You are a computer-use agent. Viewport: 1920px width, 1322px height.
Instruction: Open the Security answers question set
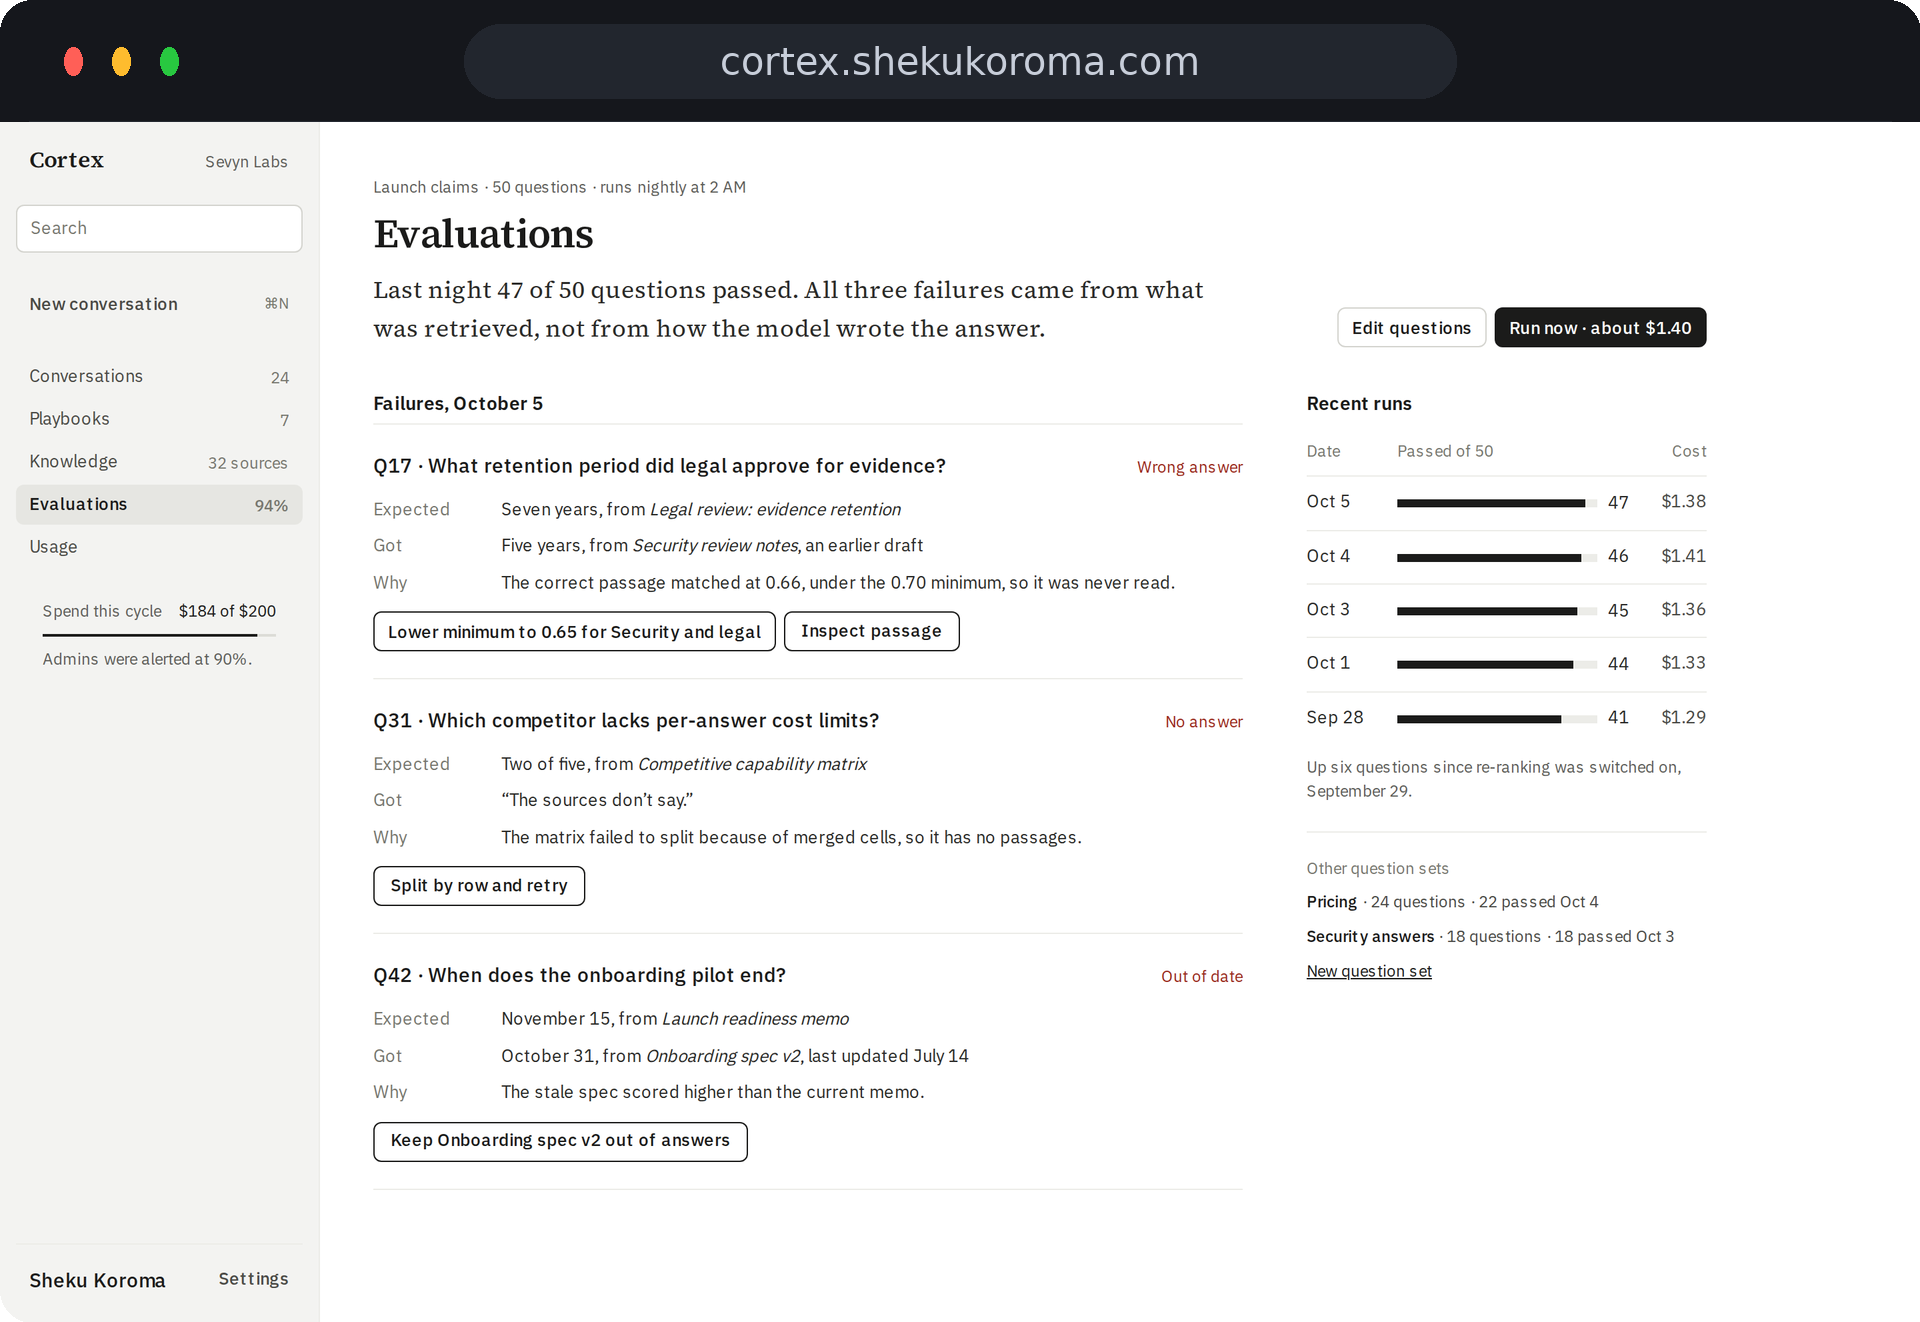1370,937
